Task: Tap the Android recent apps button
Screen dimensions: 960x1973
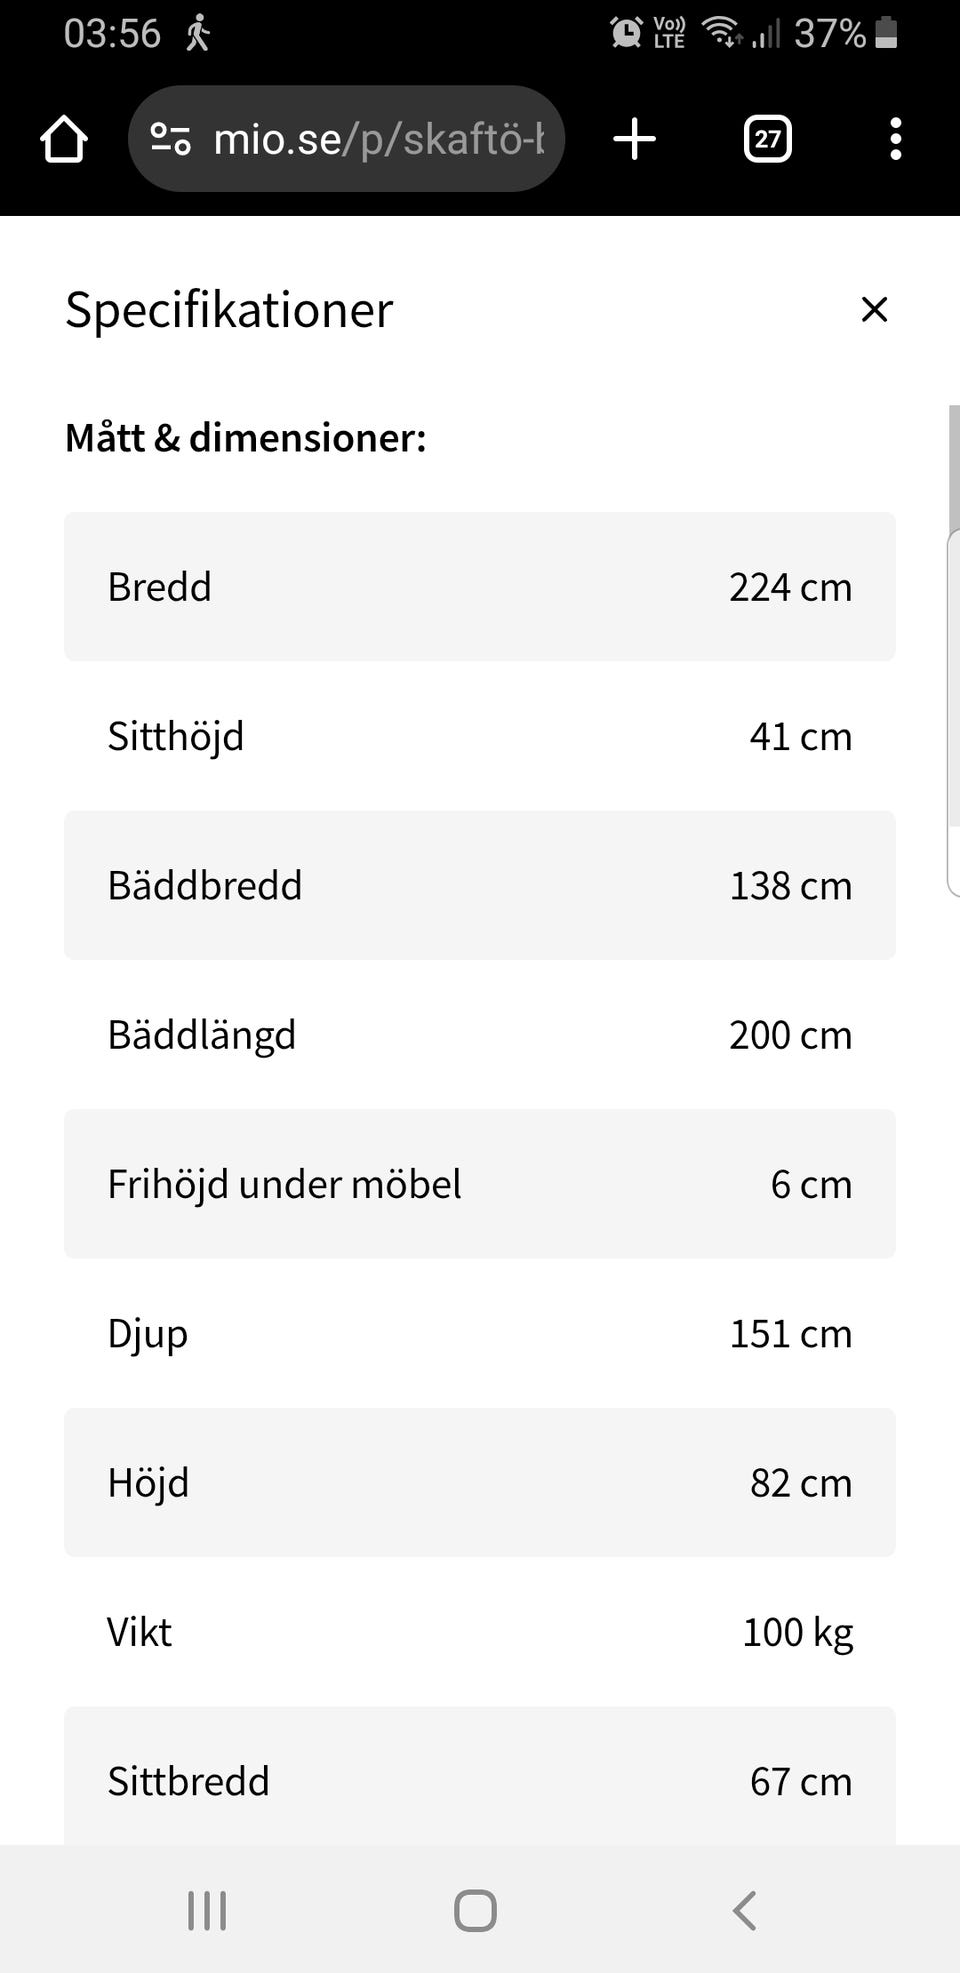Action: [207, 1910]
